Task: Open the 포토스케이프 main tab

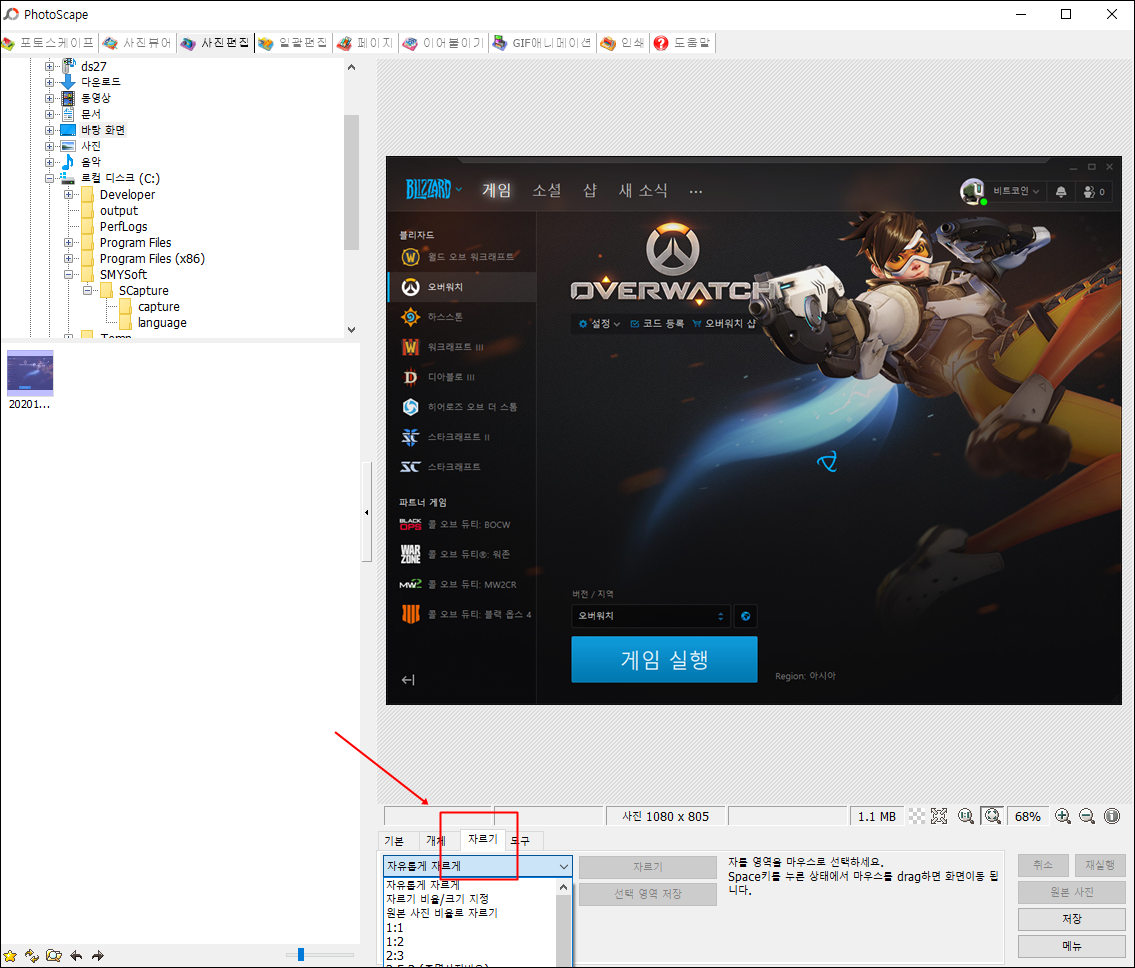Action: click(48, 43)
